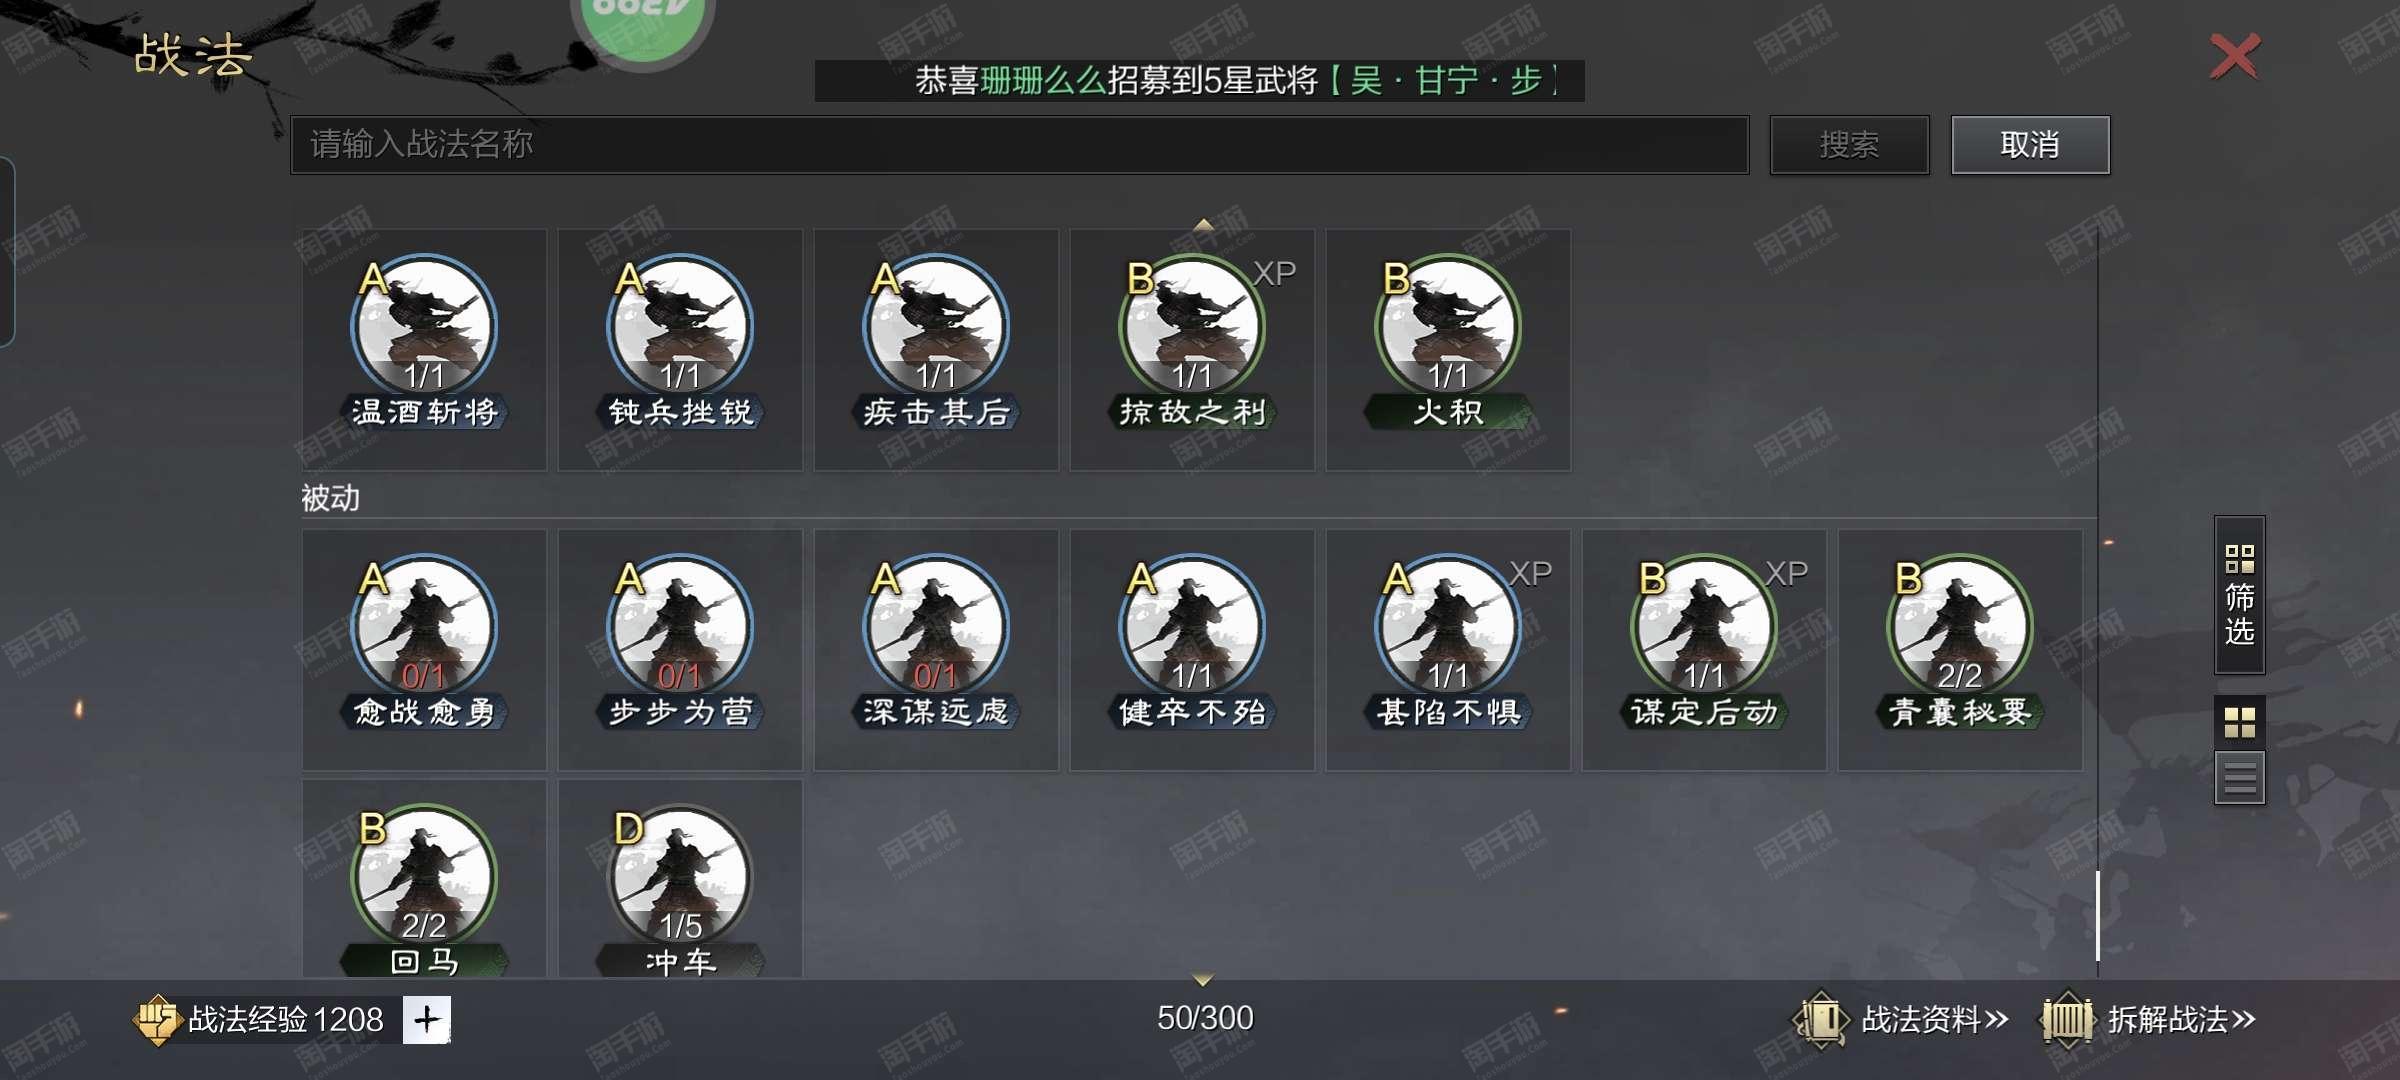The image size is (2400, 1080).
Task: Click the 取消 cancel button
Action: 2030,145
